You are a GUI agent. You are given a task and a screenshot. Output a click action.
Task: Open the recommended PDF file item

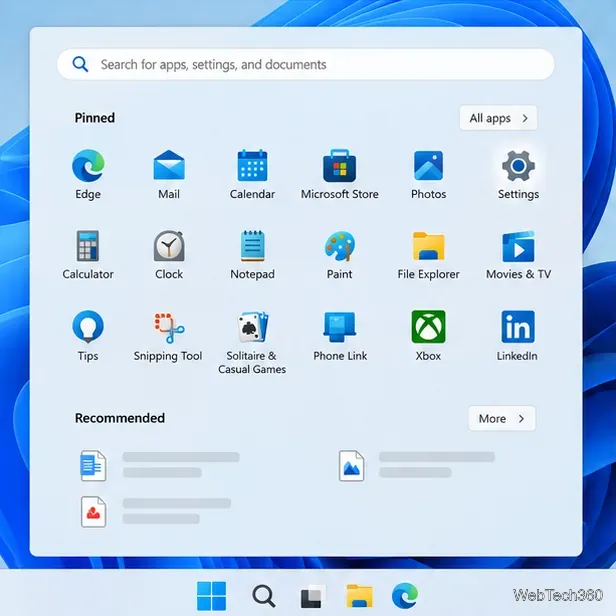(x=156, y=512)
